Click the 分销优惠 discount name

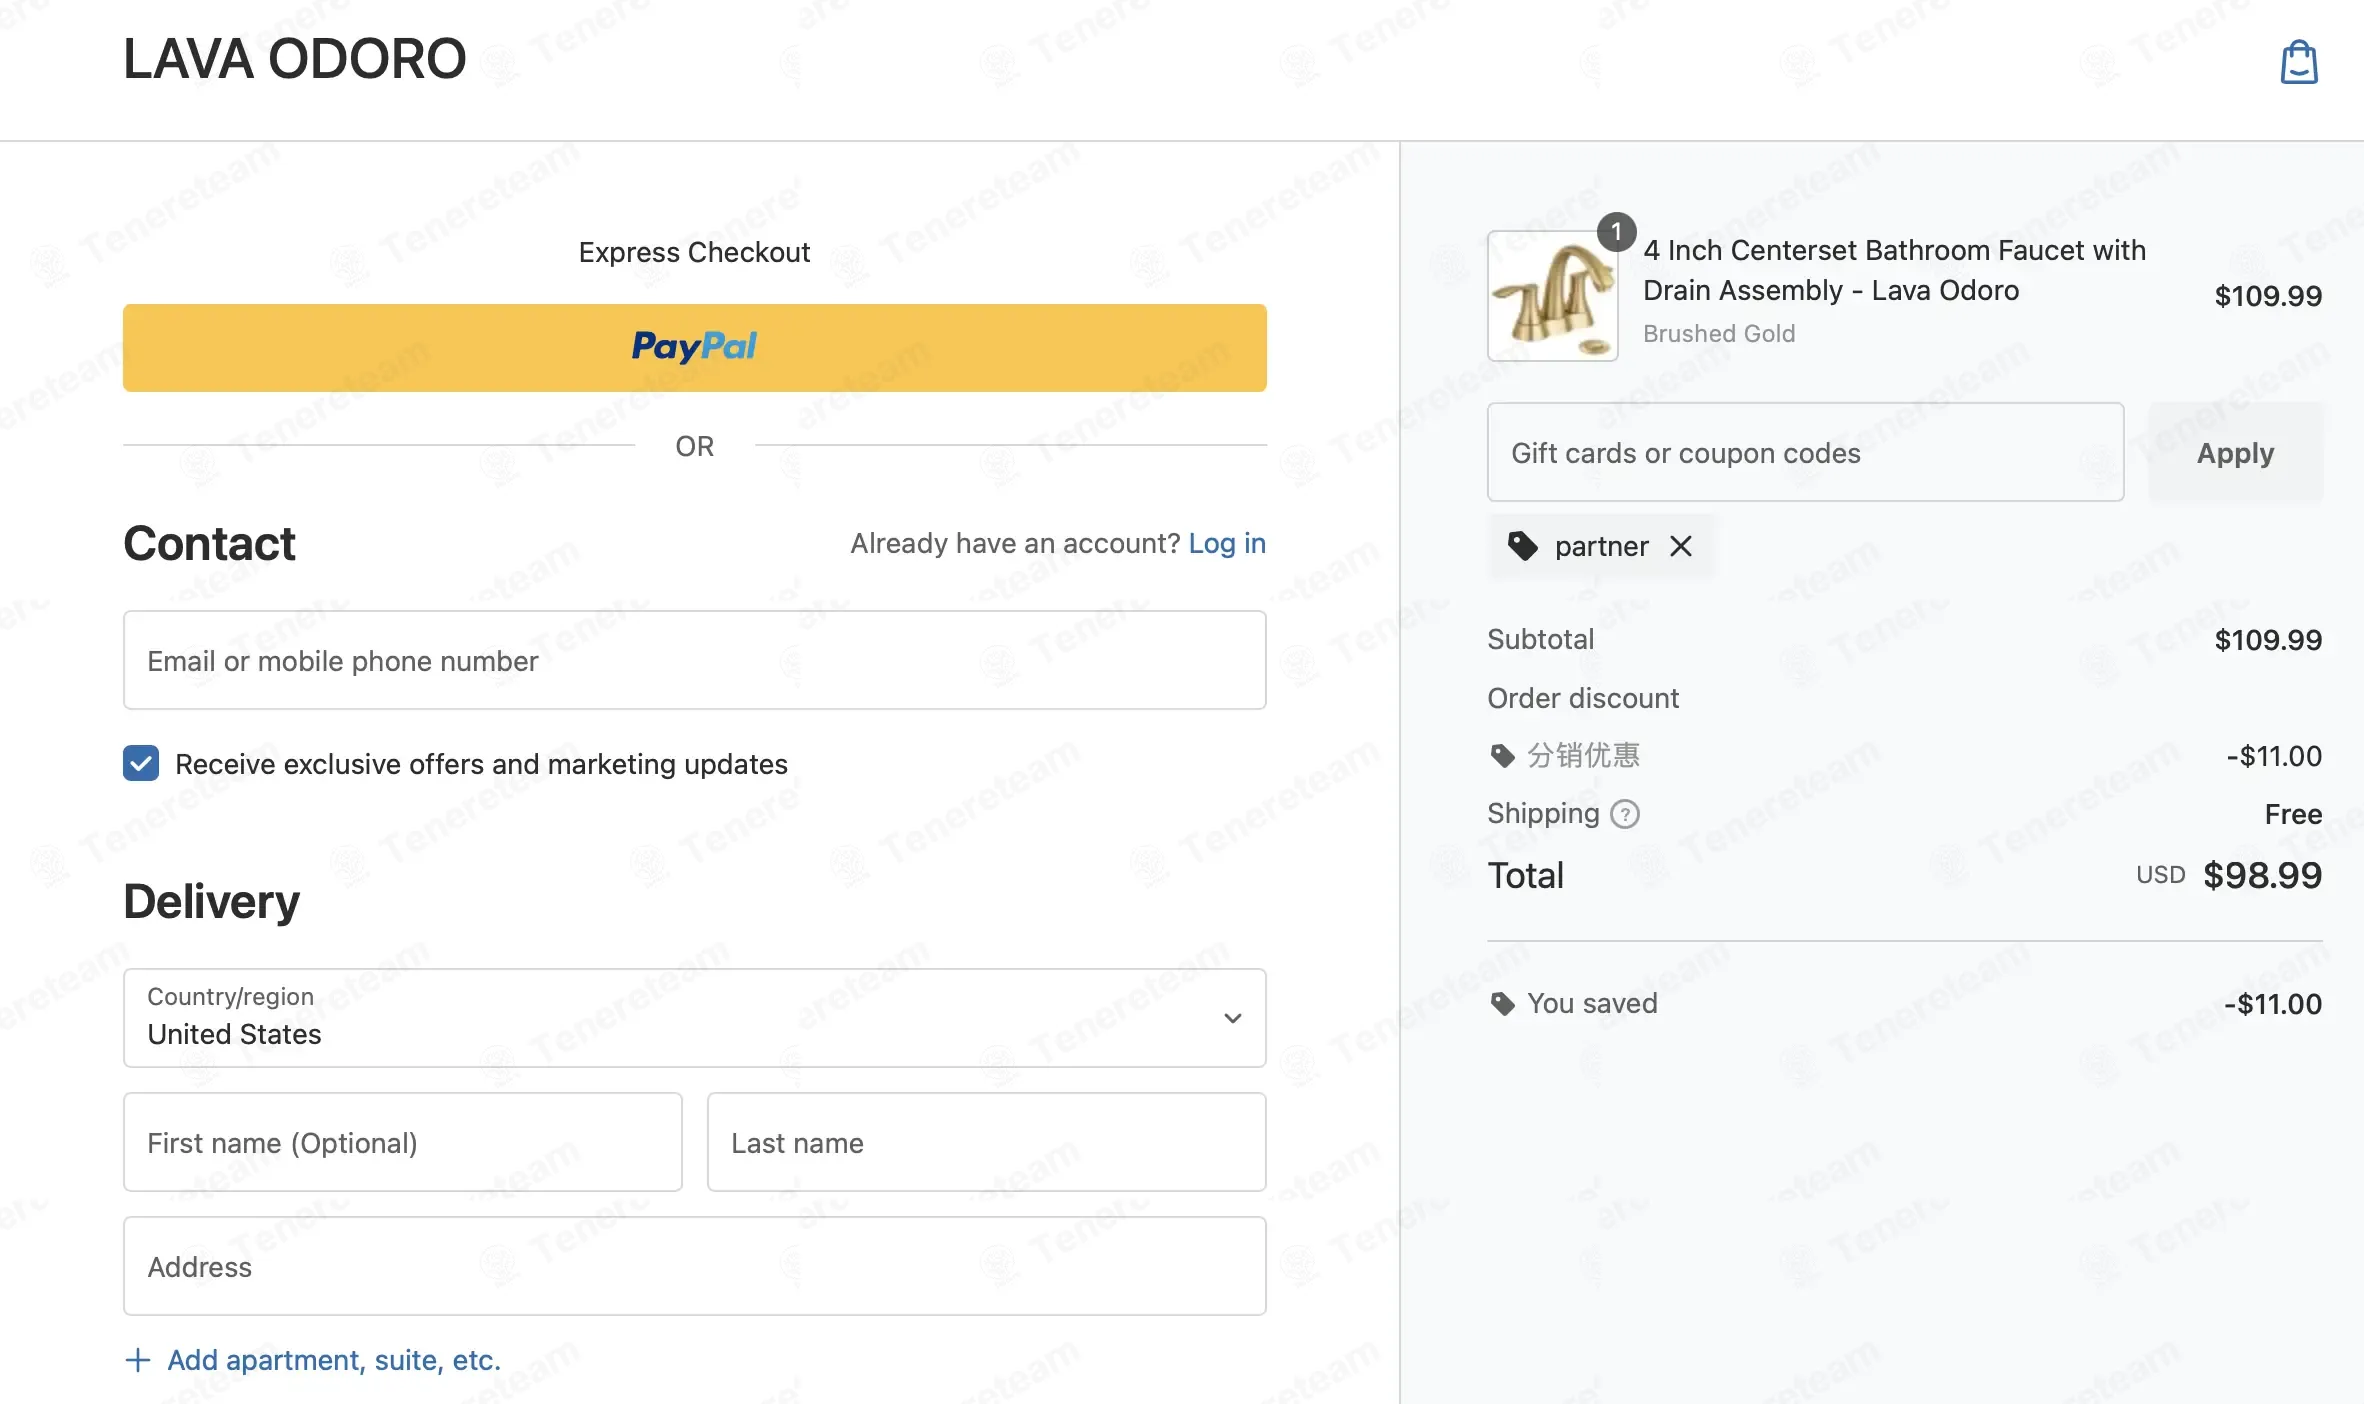click(x=1584, y=756)
